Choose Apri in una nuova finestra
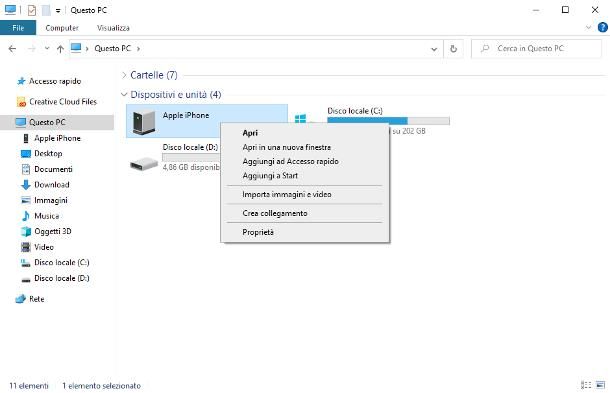Image resolution: width=610 pixels, height=393 pixels. 286,147
